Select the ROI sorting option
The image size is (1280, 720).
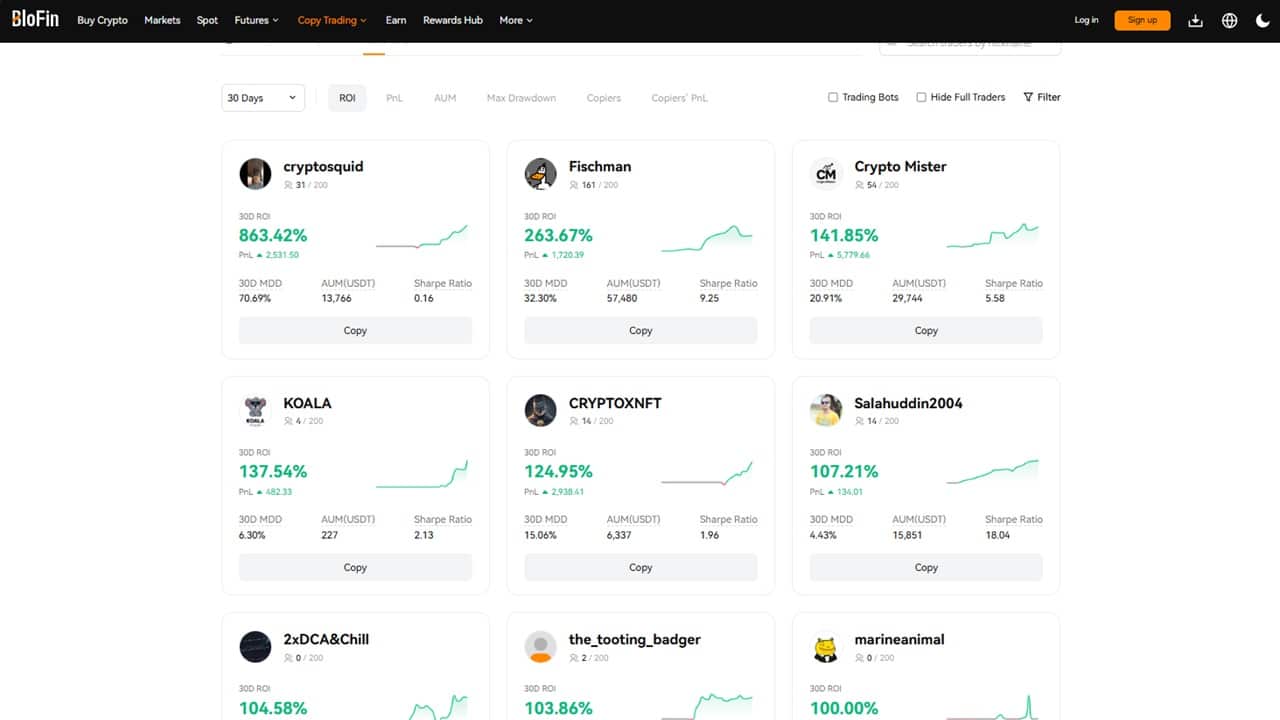(x=347, y=97)
